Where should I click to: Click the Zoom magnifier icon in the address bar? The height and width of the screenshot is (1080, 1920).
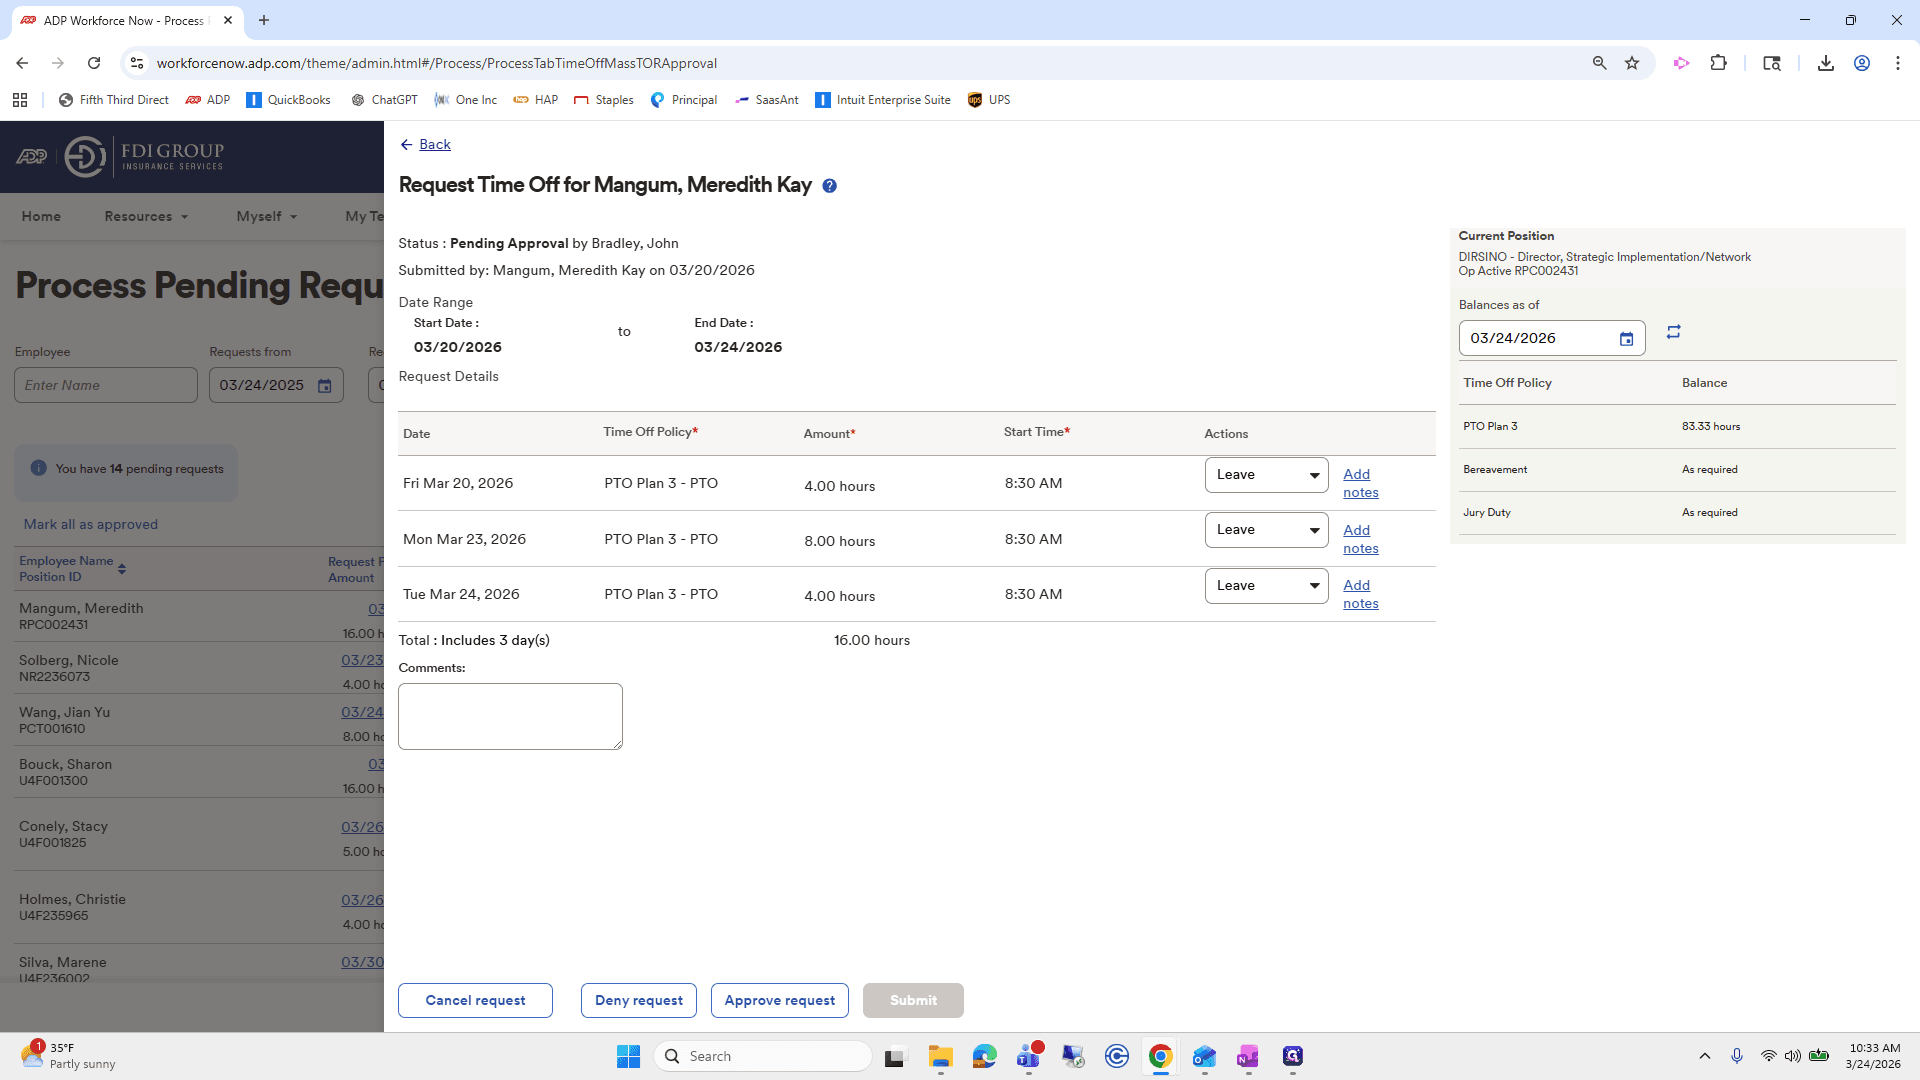pos(1599,63)
